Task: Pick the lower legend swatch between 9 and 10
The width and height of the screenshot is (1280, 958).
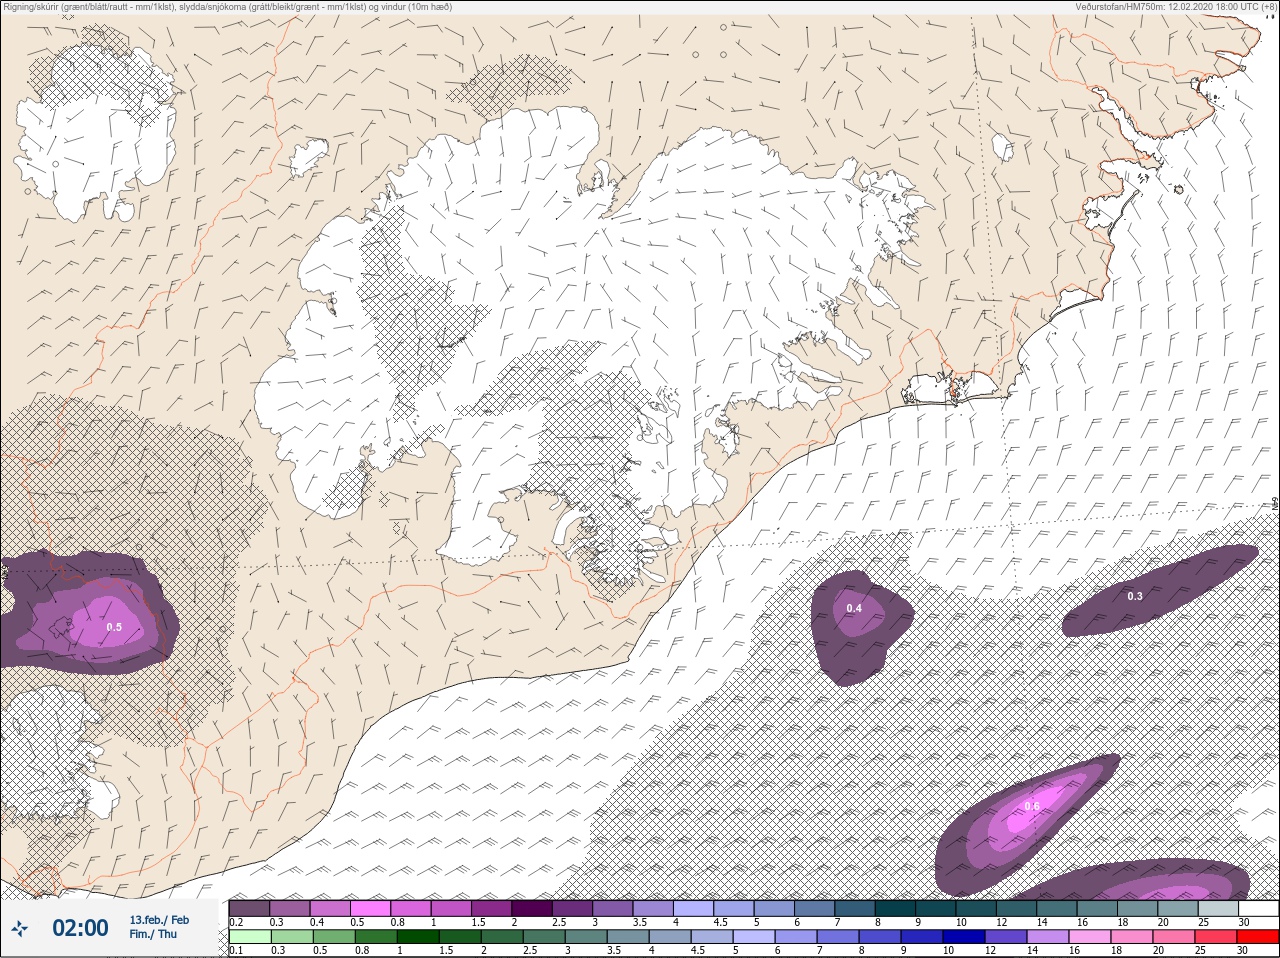Action: click(922, 937)
